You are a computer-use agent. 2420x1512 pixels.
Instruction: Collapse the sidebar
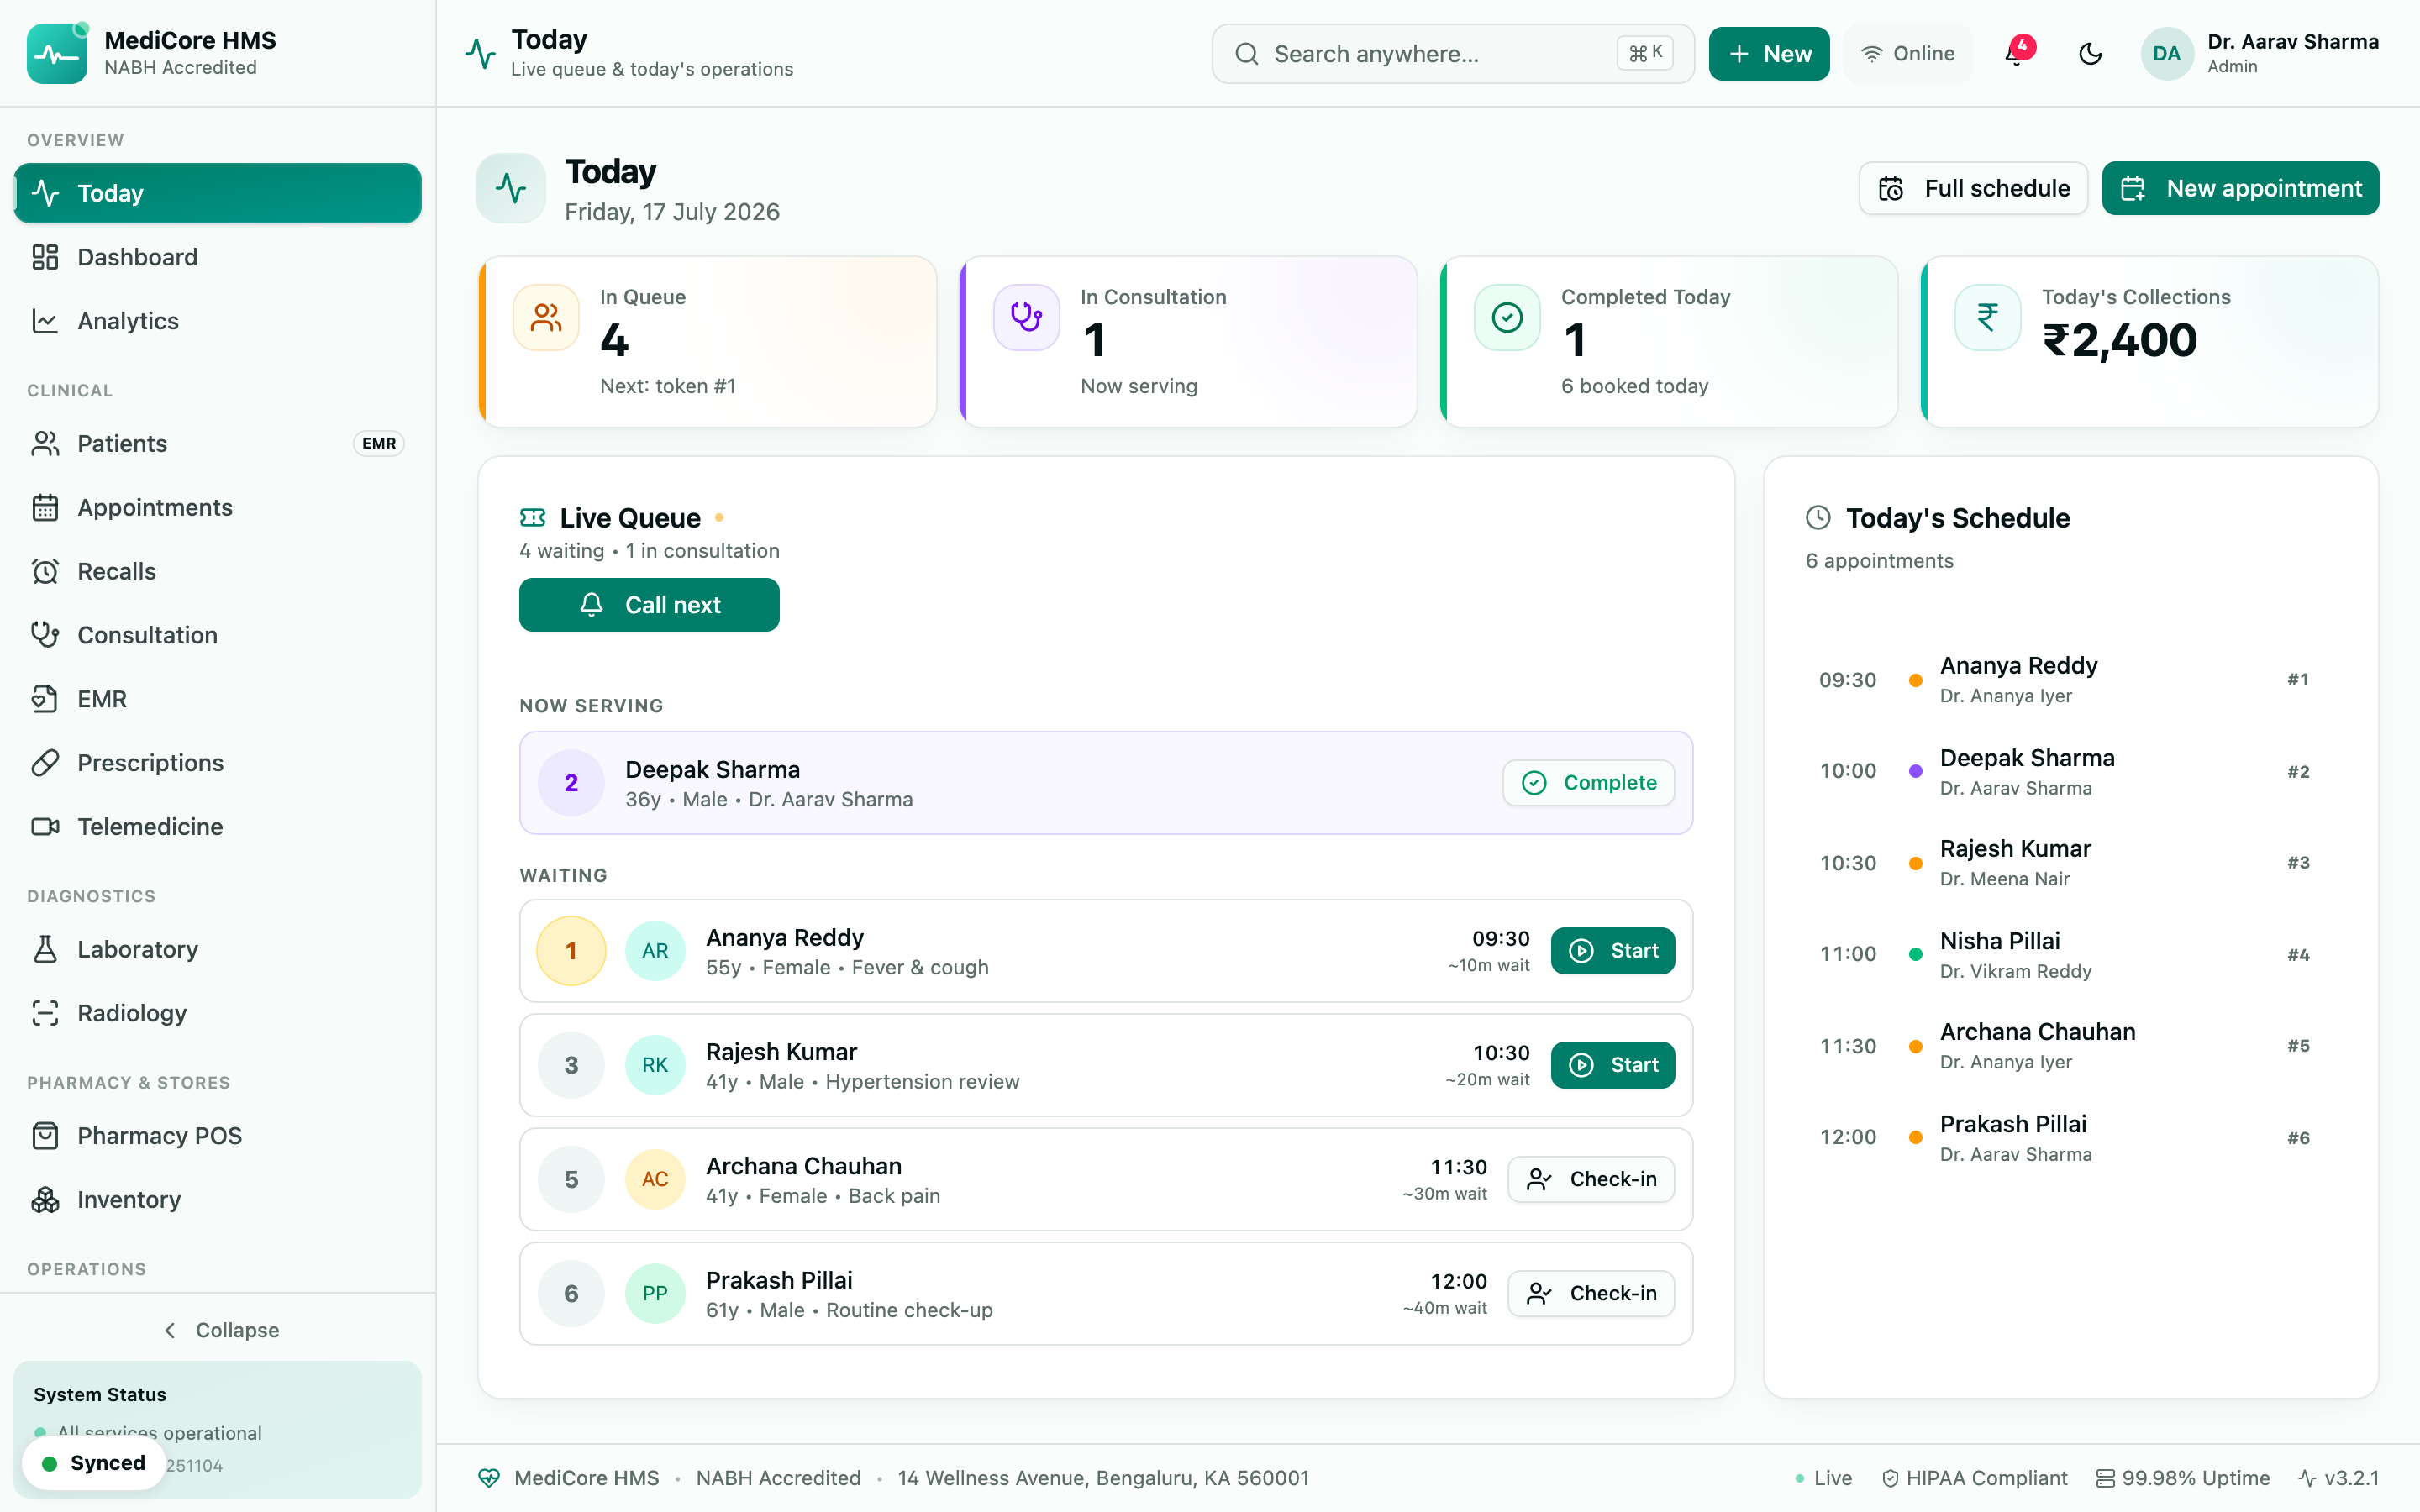point(218,1330)
